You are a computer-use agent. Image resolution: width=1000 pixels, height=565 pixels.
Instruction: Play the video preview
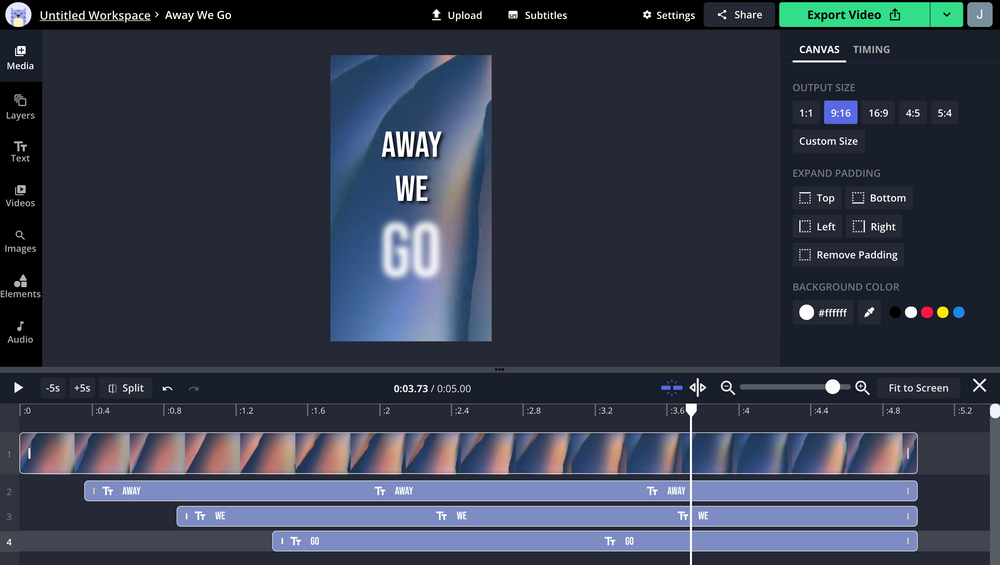(18, 388)
